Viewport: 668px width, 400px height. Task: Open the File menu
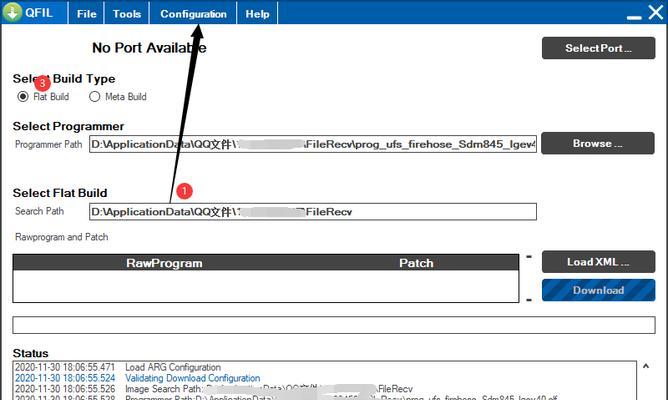tap(86, 14)
